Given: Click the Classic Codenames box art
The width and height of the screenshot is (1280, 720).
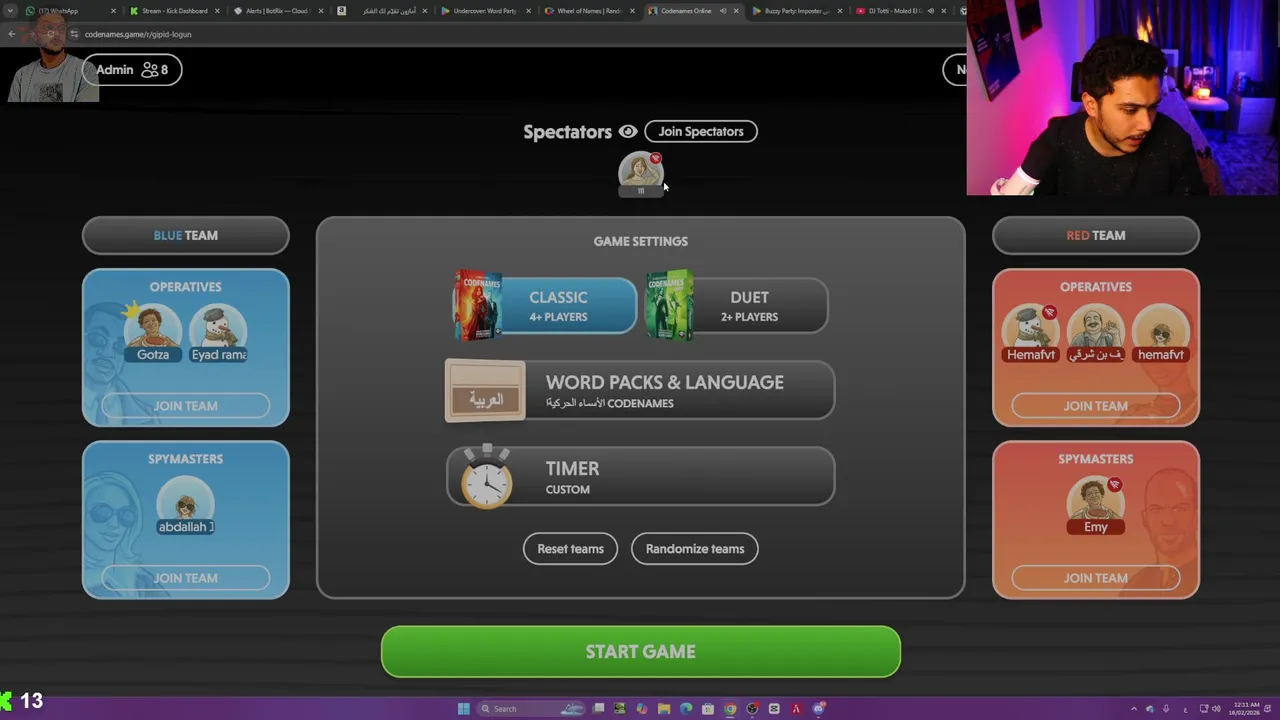Looking at the screenshot, I should pyautogui.click(x=478, y=306).
